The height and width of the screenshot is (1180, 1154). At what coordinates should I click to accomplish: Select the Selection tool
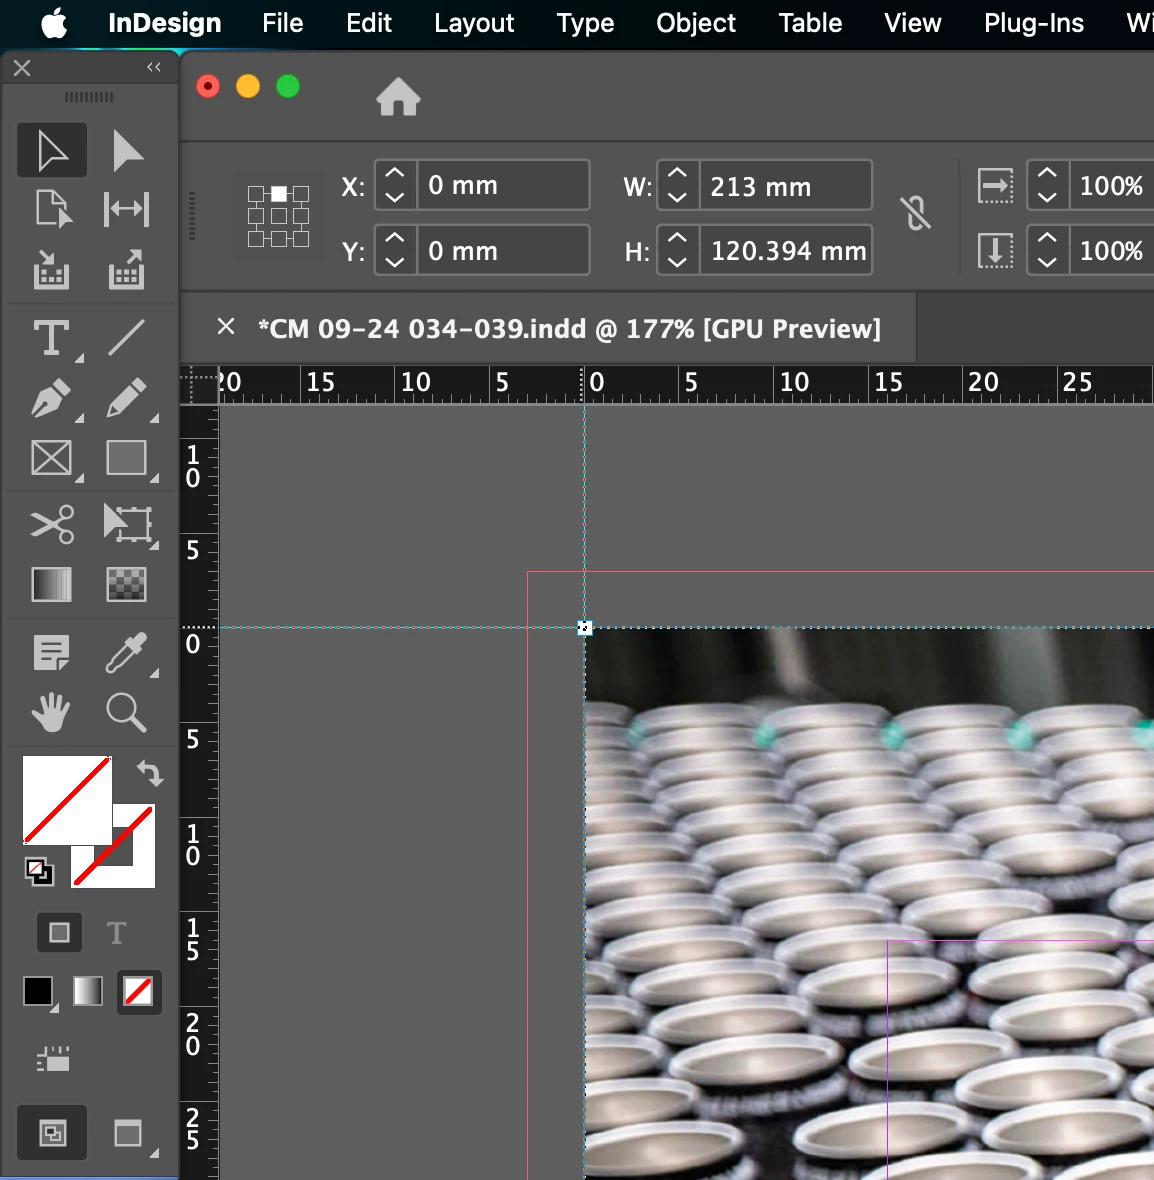point(52,150)
